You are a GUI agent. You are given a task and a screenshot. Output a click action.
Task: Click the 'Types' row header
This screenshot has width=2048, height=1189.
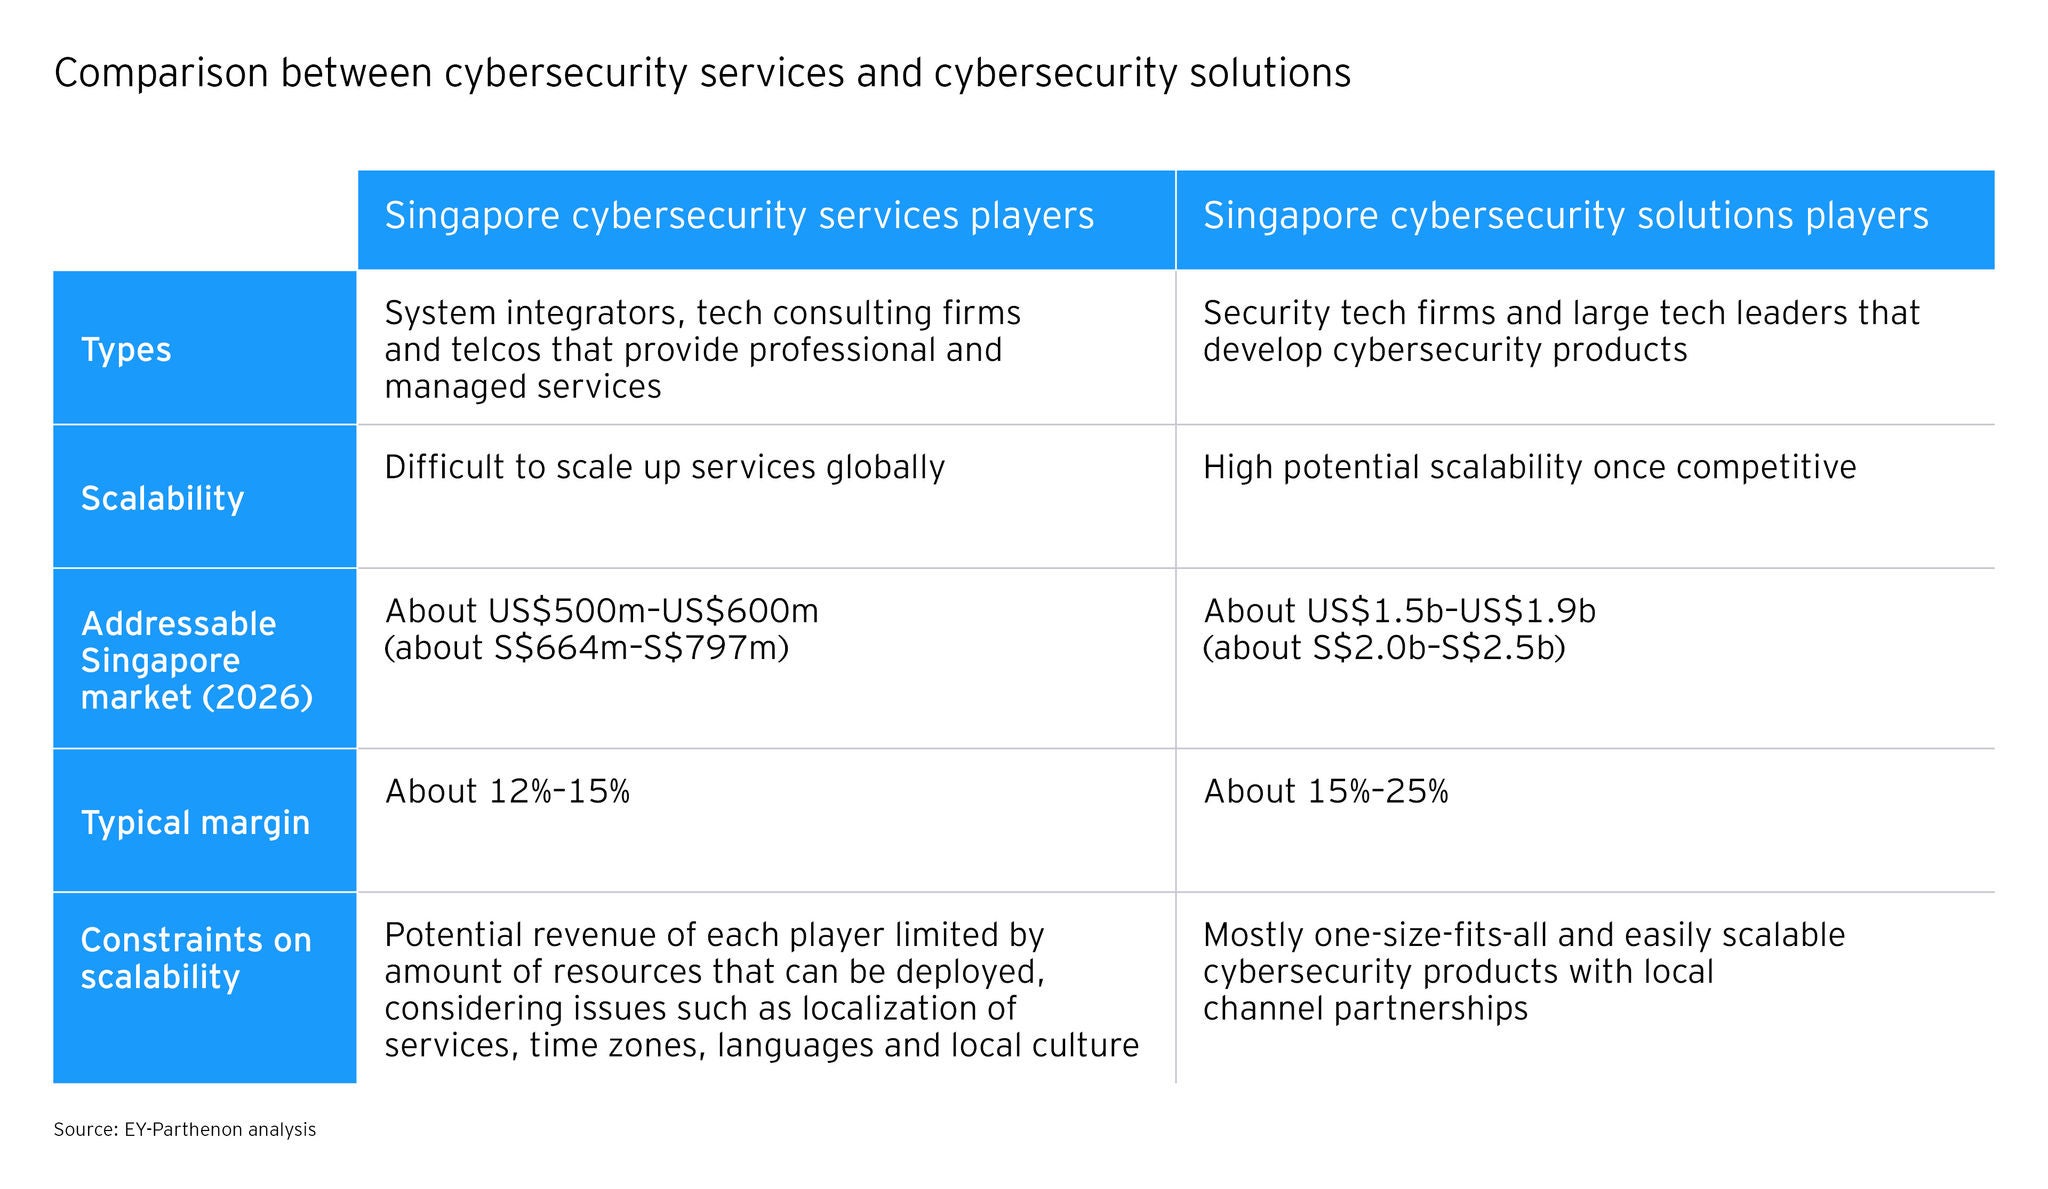[126, 350]
